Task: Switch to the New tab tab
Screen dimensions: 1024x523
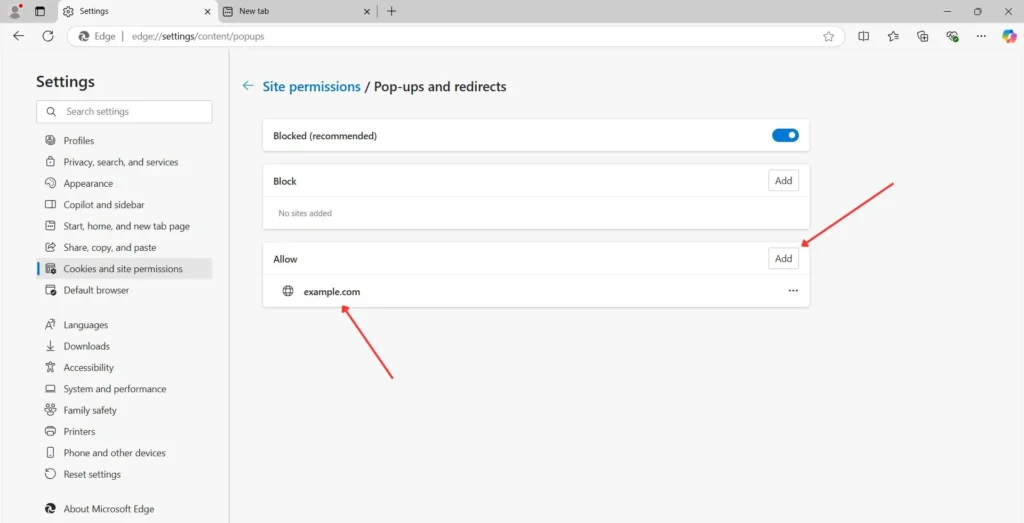Action: (x=297, y=11)
